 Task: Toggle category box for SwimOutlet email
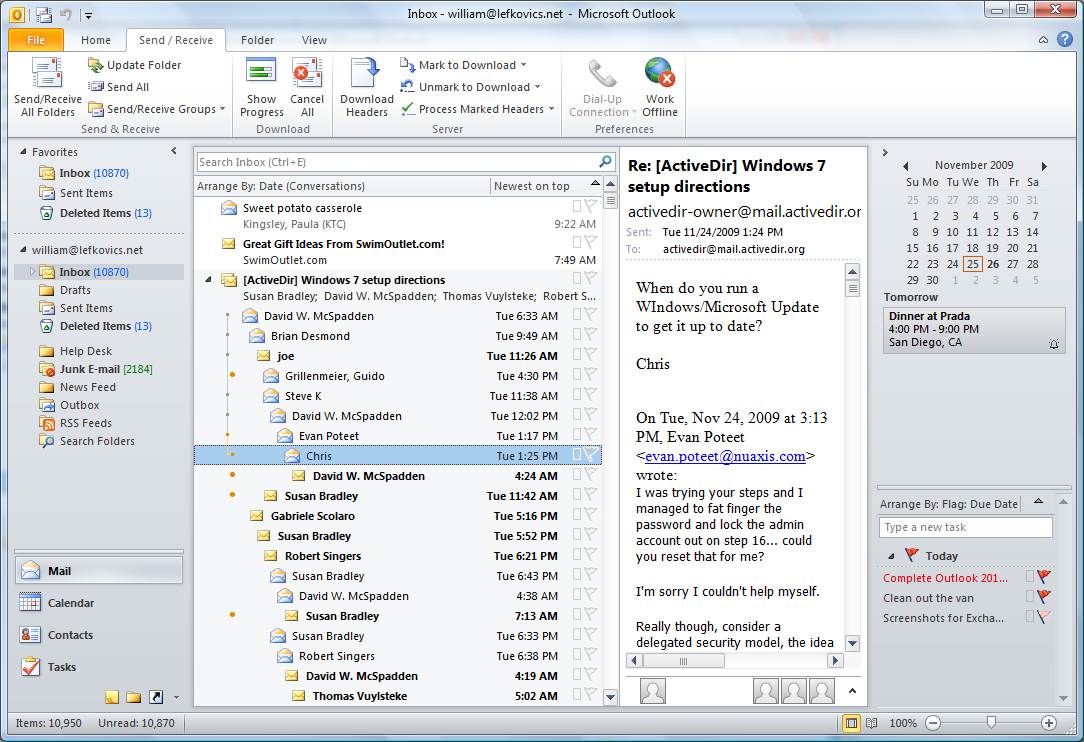(x=577, y=241)
